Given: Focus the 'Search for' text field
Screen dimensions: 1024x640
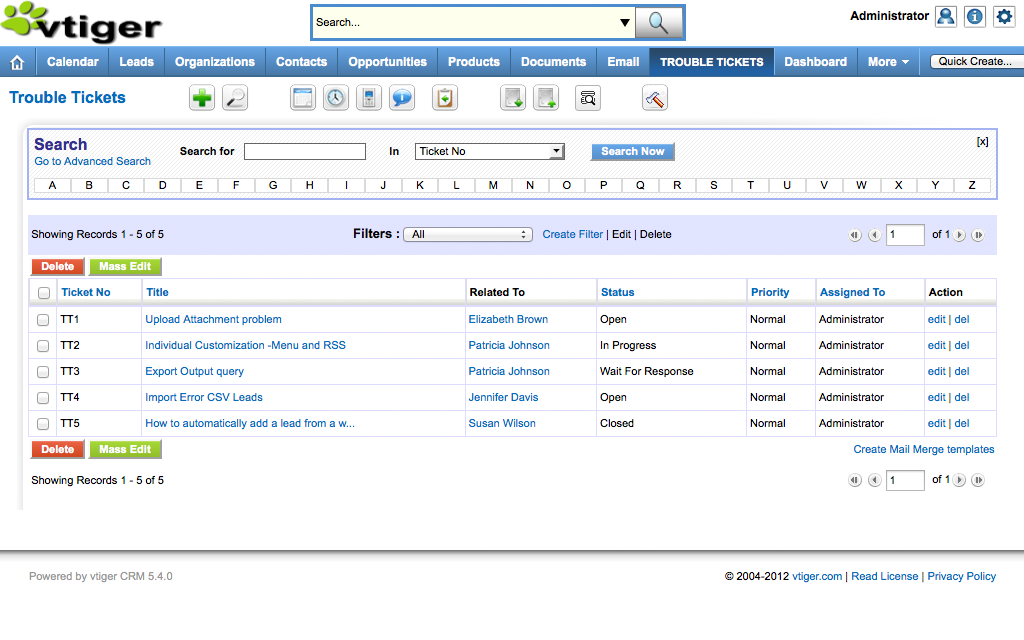Looking at the screenshot, I should 305,152.
